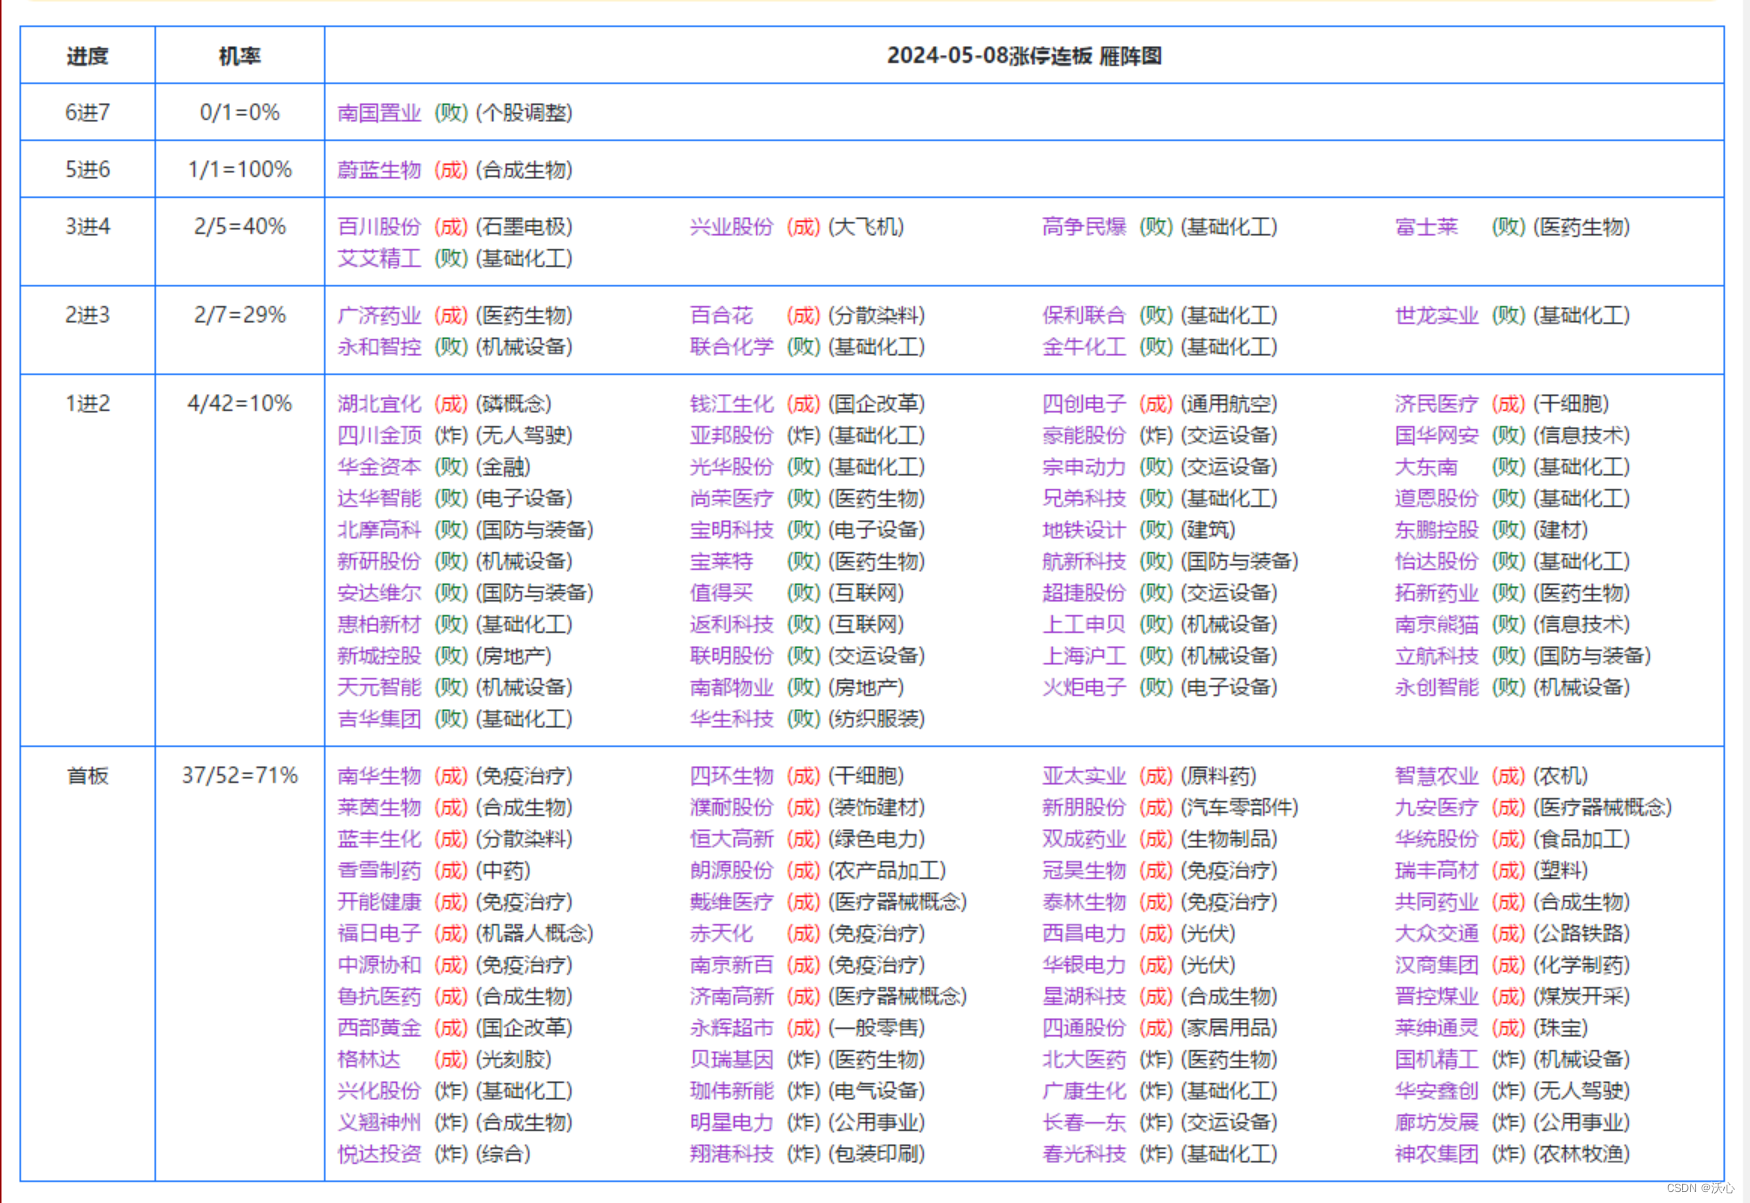
Task: Select the 兴业股份 stock link
Action: 732,227
